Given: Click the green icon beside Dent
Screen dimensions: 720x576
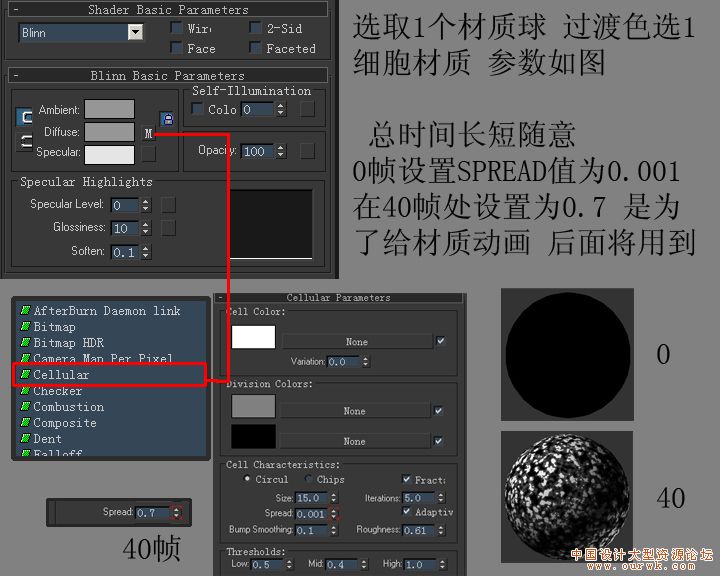Looking at the screenshot, I should click(26, 438).
